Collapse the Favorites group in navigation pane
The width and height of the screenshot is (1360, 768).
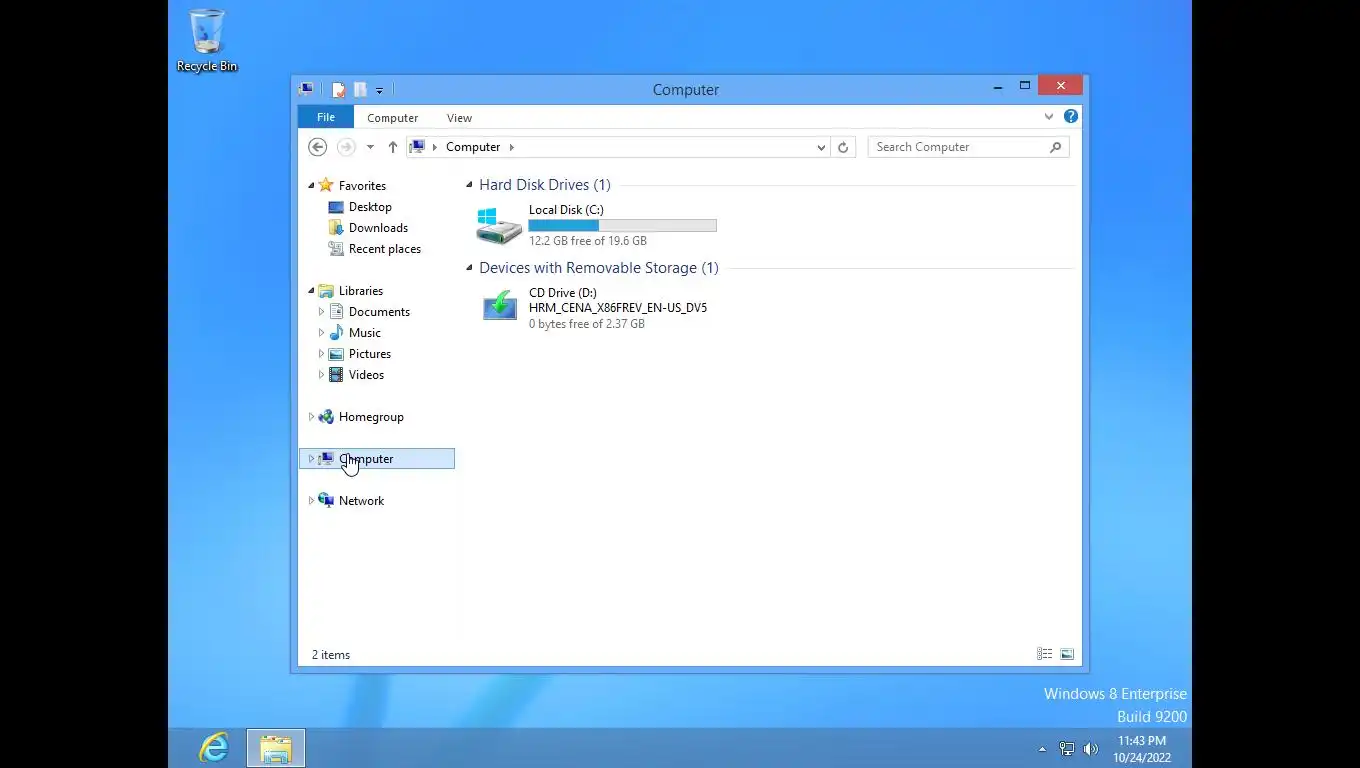(311, 186)
